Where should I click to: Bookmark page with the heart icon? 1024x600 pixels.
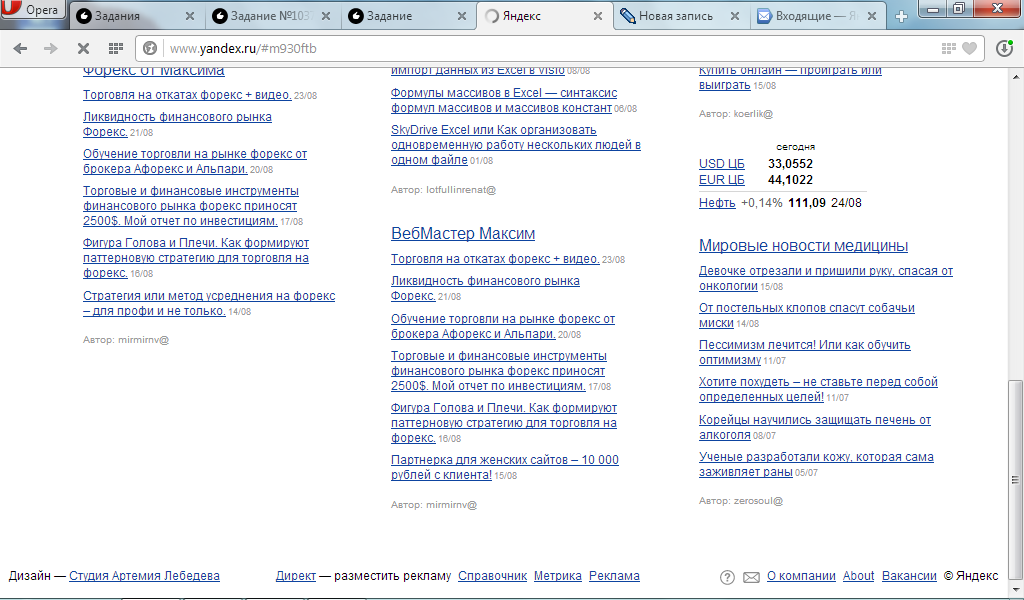(x=970, y=48)
